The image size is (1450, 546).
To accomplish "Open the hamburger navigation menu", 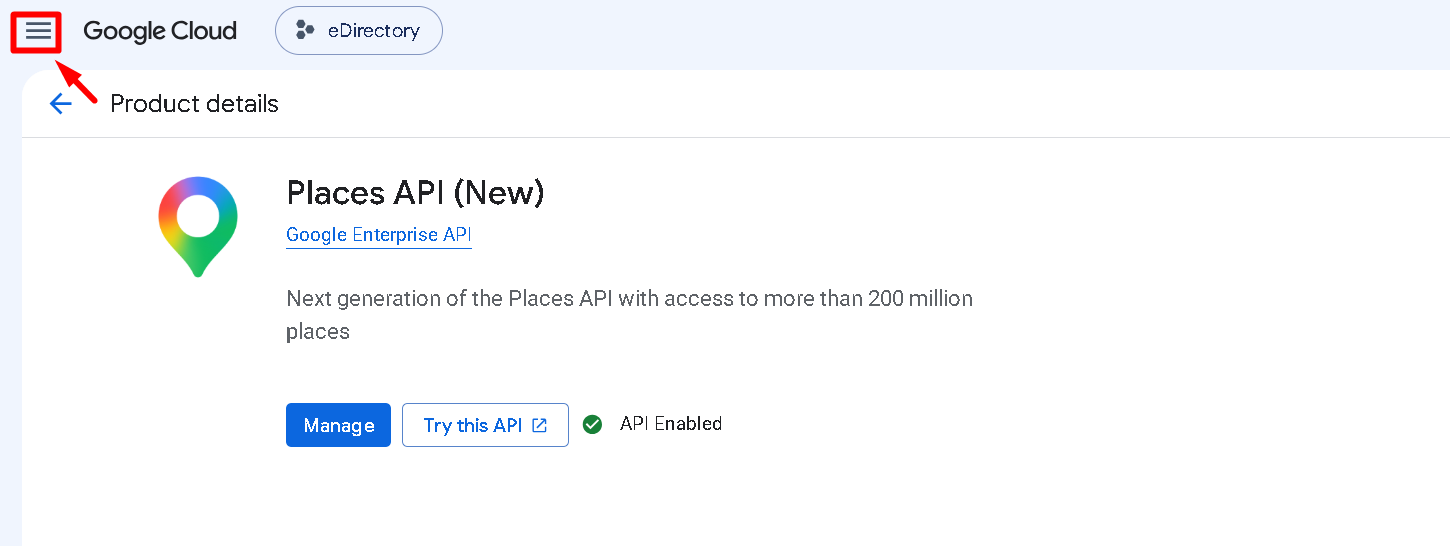I will (38, 32).
